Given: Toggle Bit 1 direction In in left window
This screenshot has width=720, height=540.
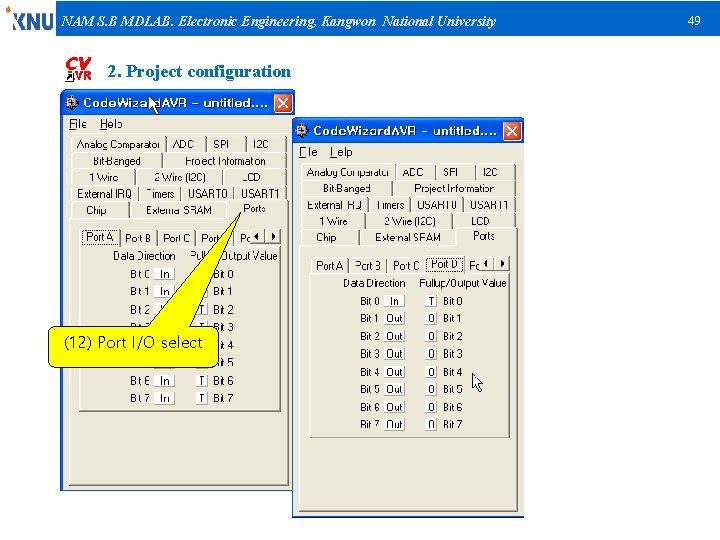Looking at the screenshot, I should click(164, 292).
